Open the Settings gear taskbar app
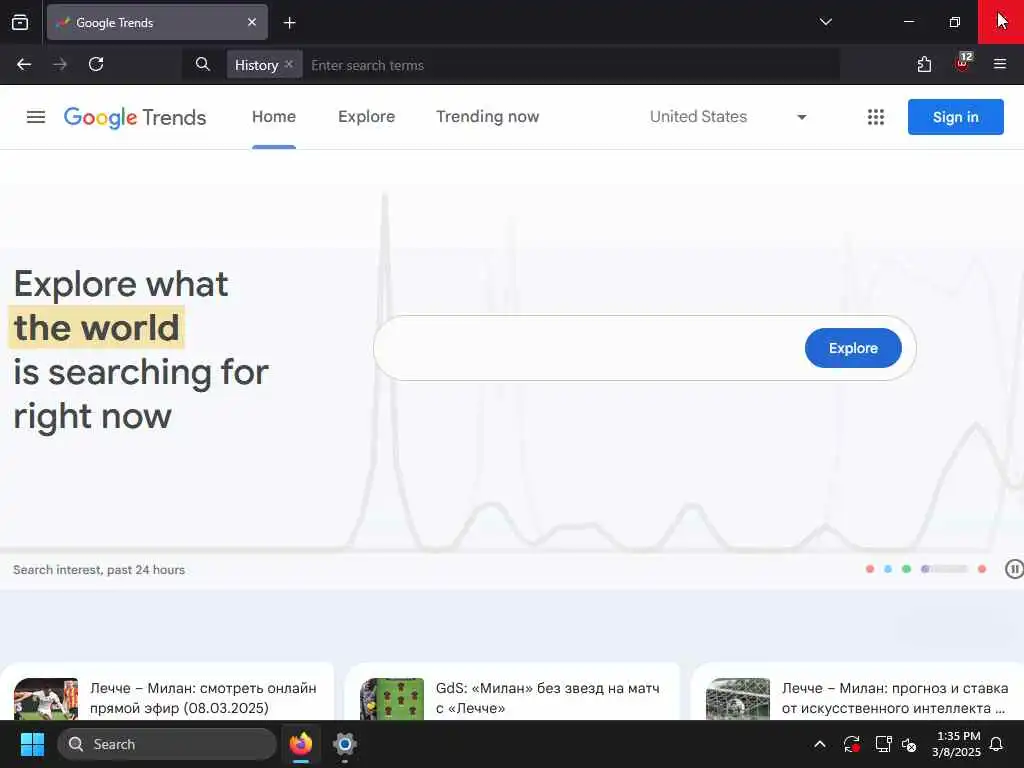The image size is (1024, 768). coord(345,744)
